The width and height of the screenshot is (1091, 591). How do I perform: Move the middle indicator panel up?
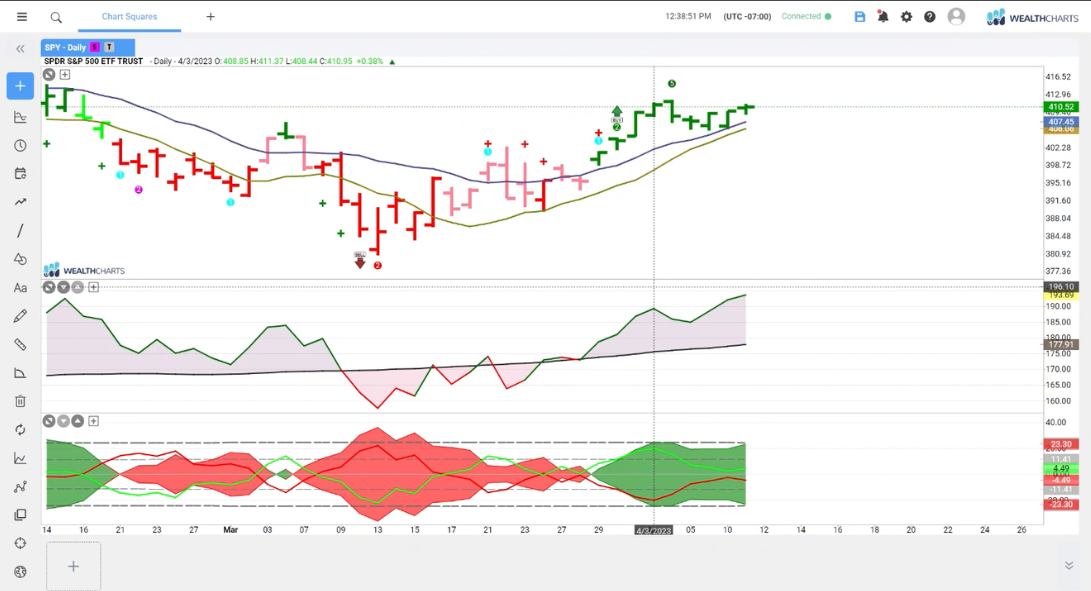[77, 287]
